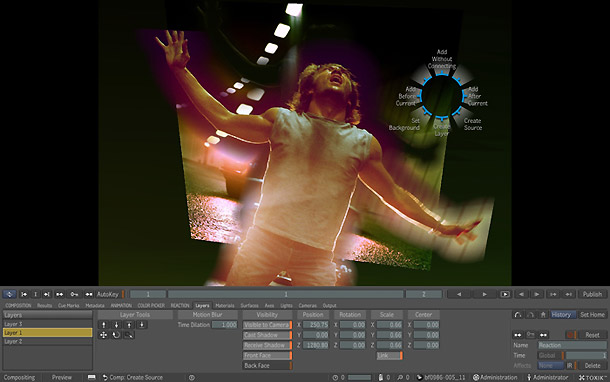Click the Administrator user icon

click(529, 377)
